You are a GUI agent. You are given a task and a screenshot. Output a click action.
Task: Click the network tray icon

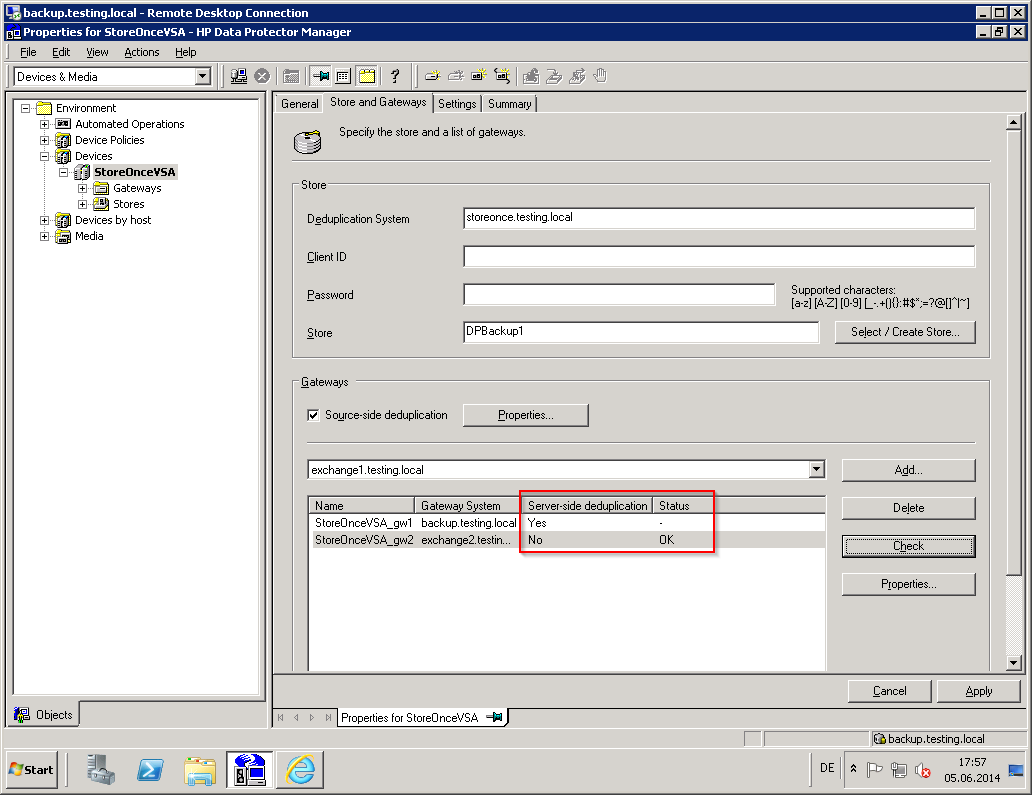pos(898,769)
